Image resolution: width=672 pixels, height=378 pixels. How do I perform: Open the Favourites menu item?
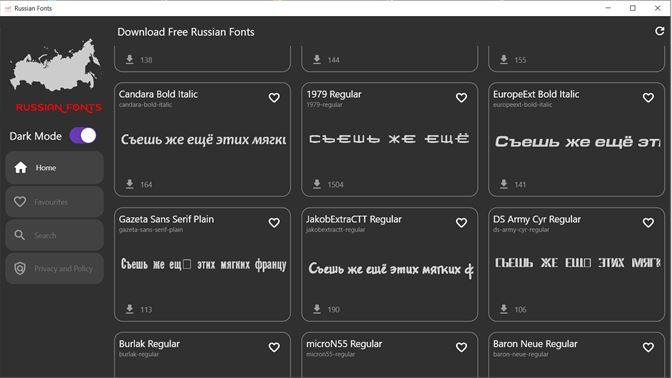[x=54, y=201]
